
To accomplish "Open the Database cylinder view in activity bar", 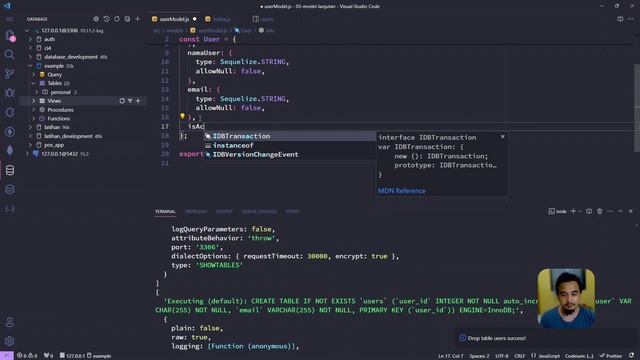I will tap(10, 170).
